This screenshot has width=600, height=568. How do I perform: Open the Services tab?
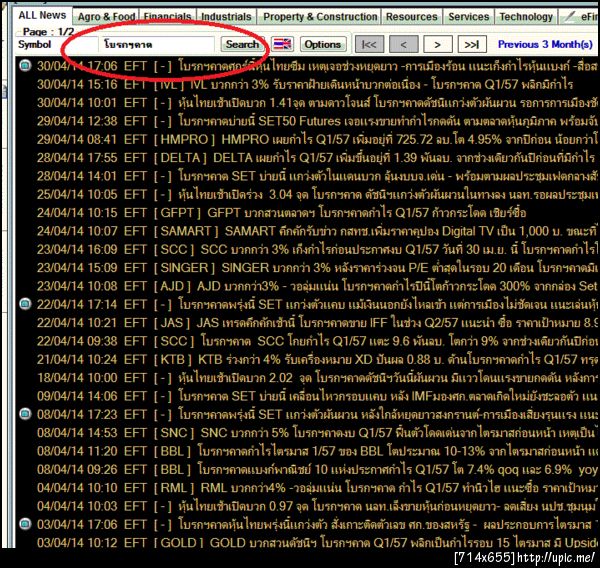pyautogui.click(x=469, y=17)
